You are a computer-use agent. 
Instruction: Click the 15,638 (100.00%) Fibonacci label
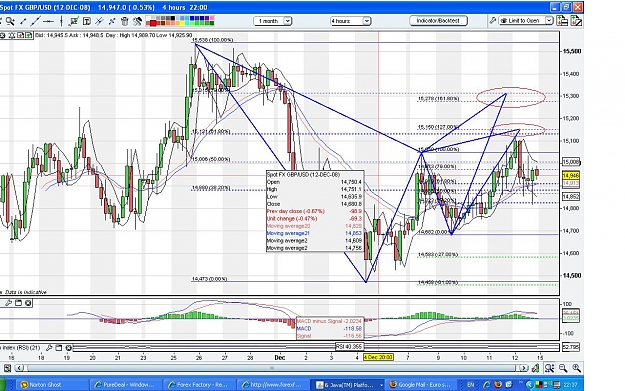[212, 40]
